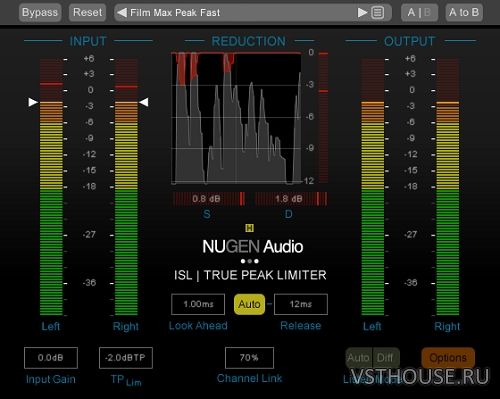Go to previous preset arrow
This screenshot has width=500, height=399.
coord(122,13)
